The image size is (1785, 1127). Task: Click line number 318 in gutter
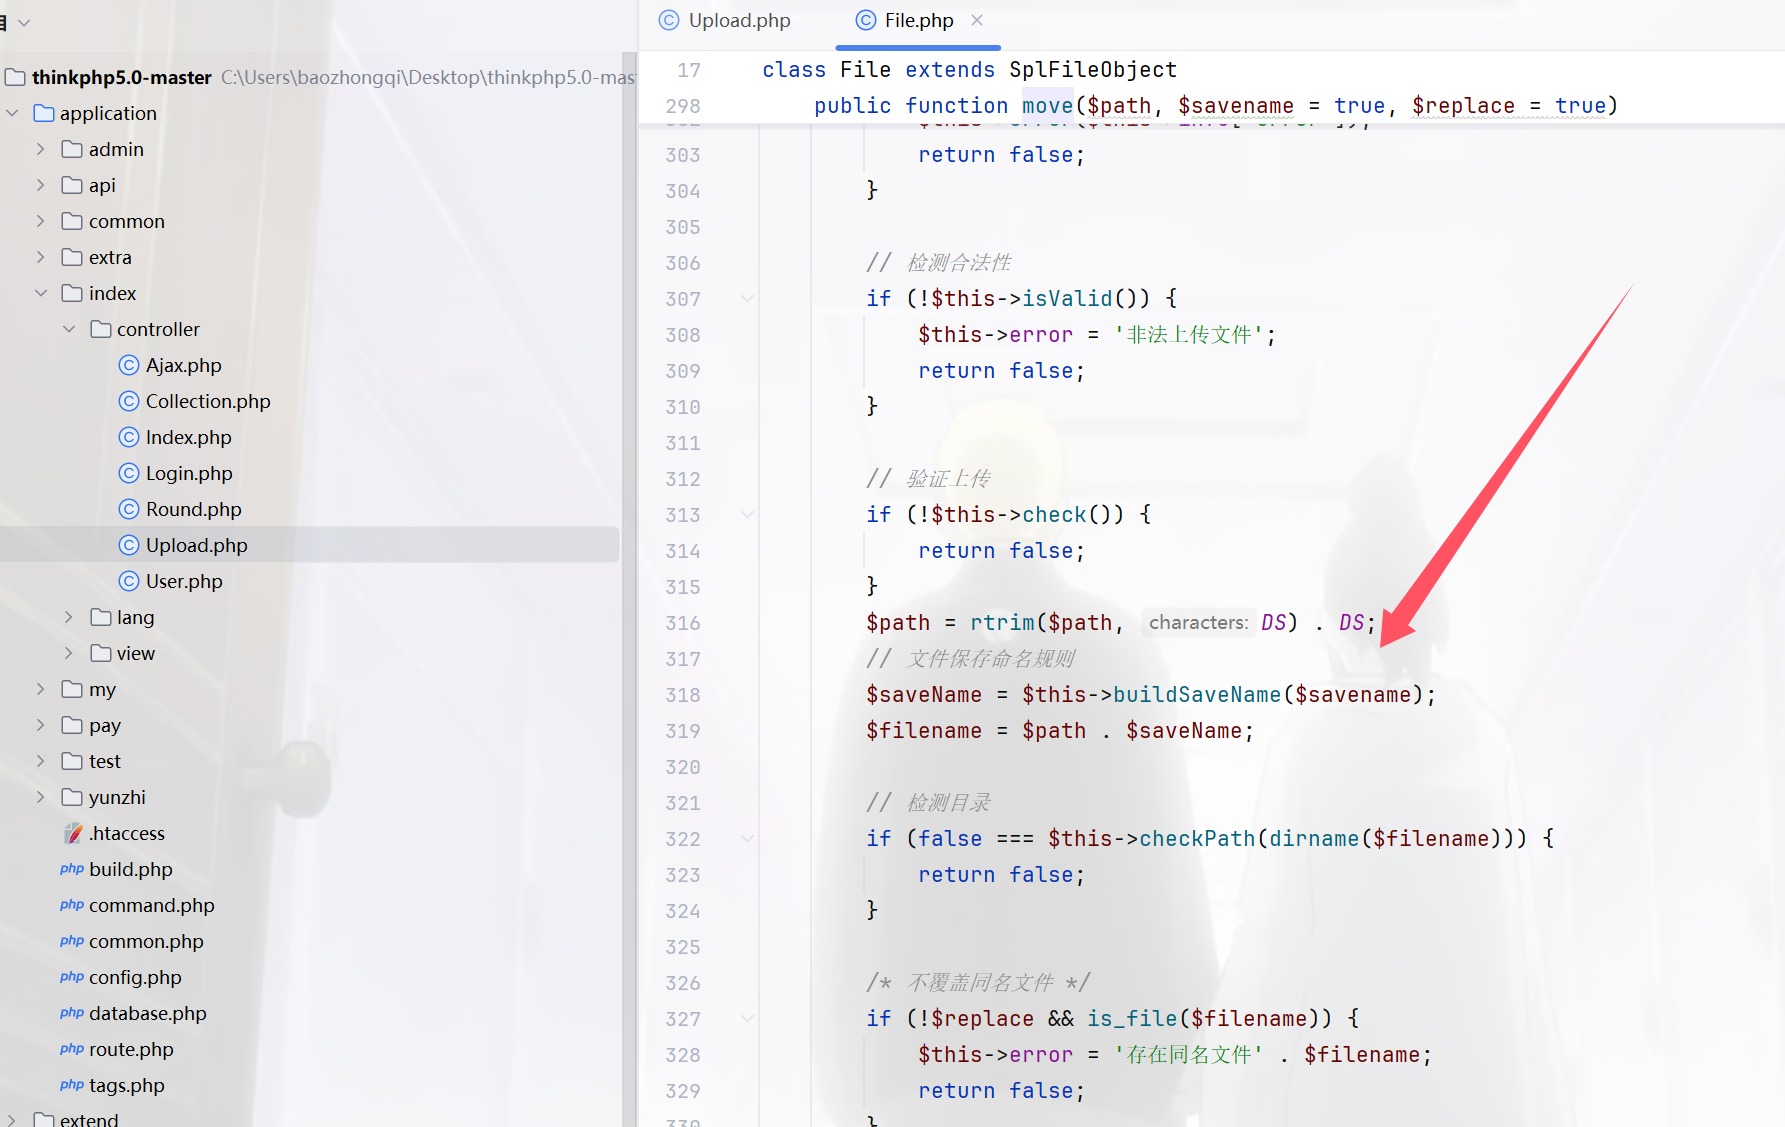683,695
